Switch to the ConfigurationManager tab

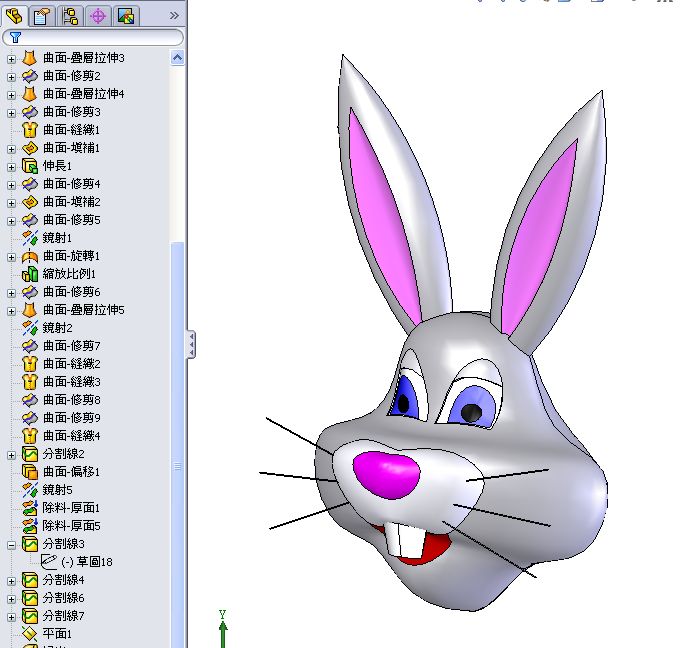tap(69, 16)
